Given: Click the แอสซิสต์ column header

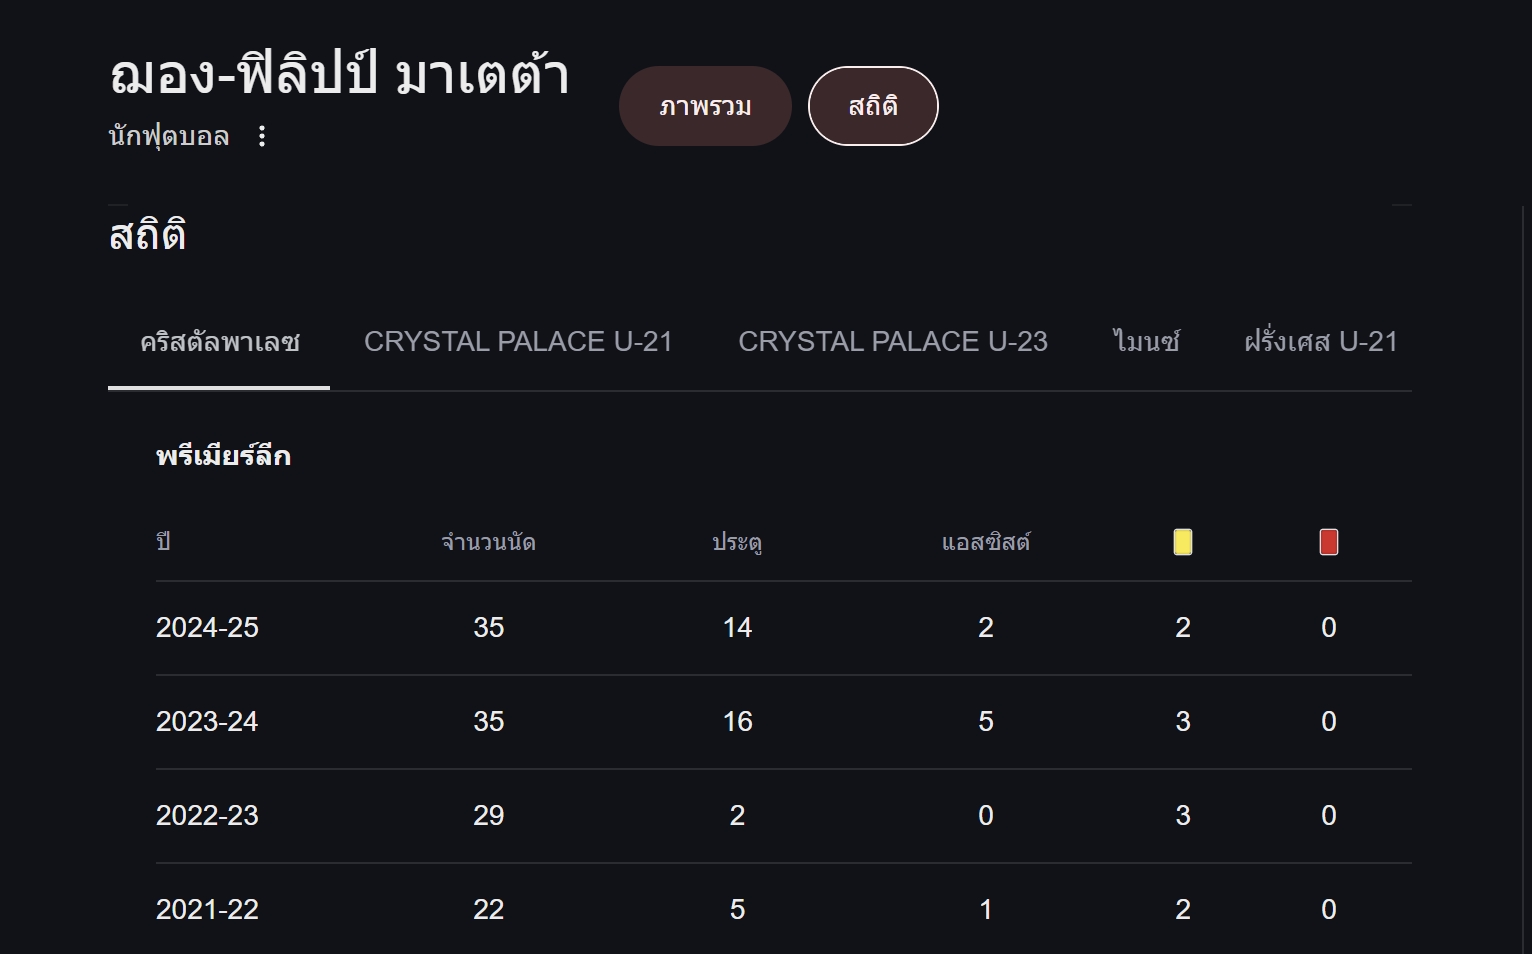Looking at the screenshot, I should click(985, 542).
